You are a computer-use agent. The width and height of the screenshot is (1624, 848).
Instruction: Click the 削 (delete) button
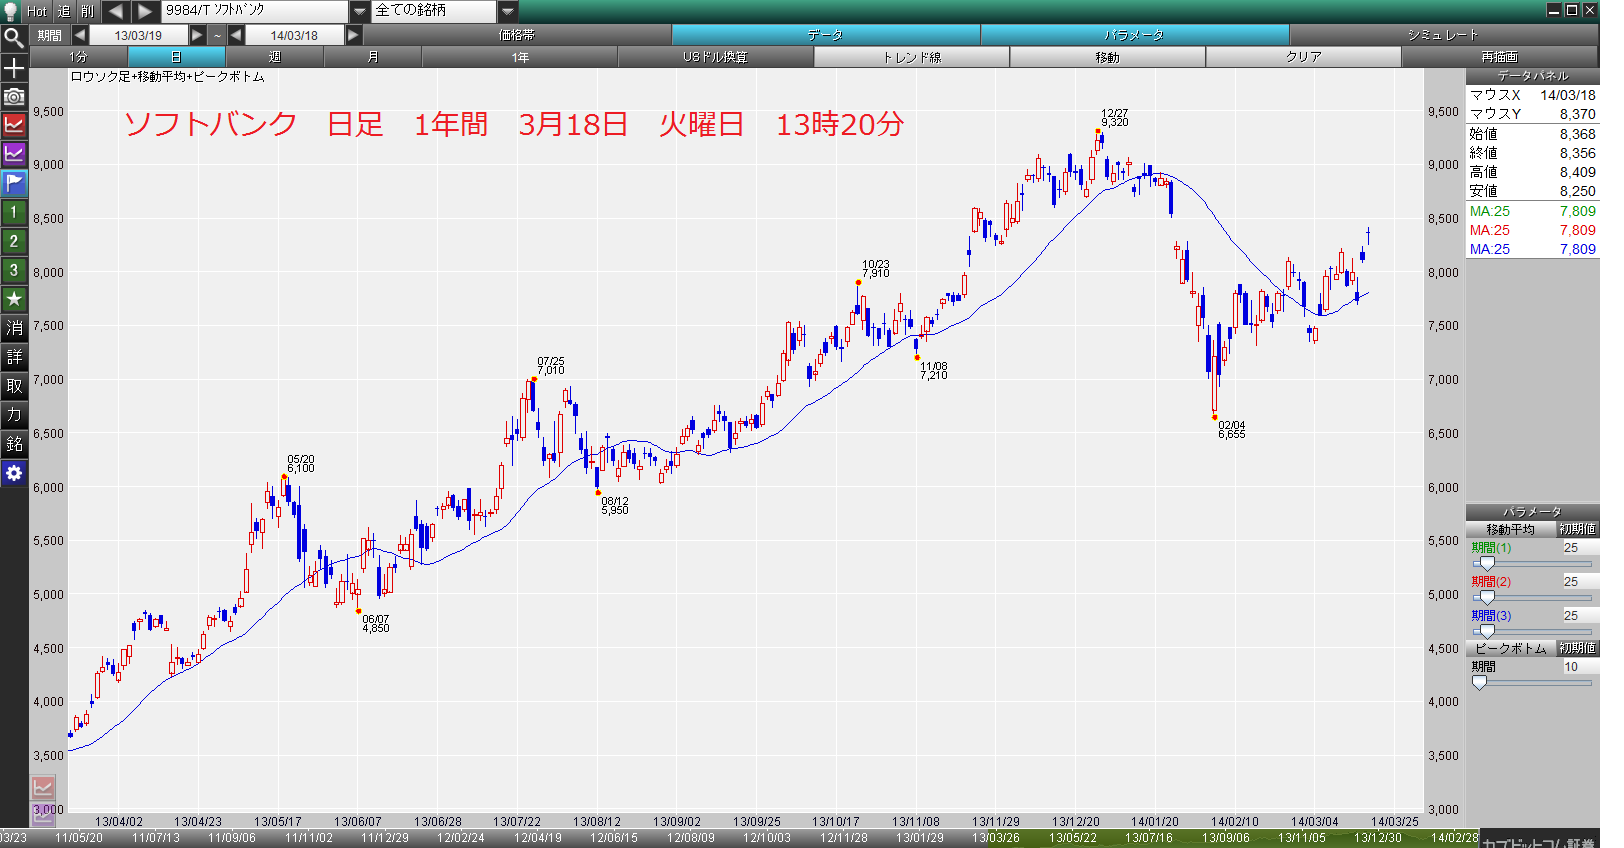[x=88, y=11]
